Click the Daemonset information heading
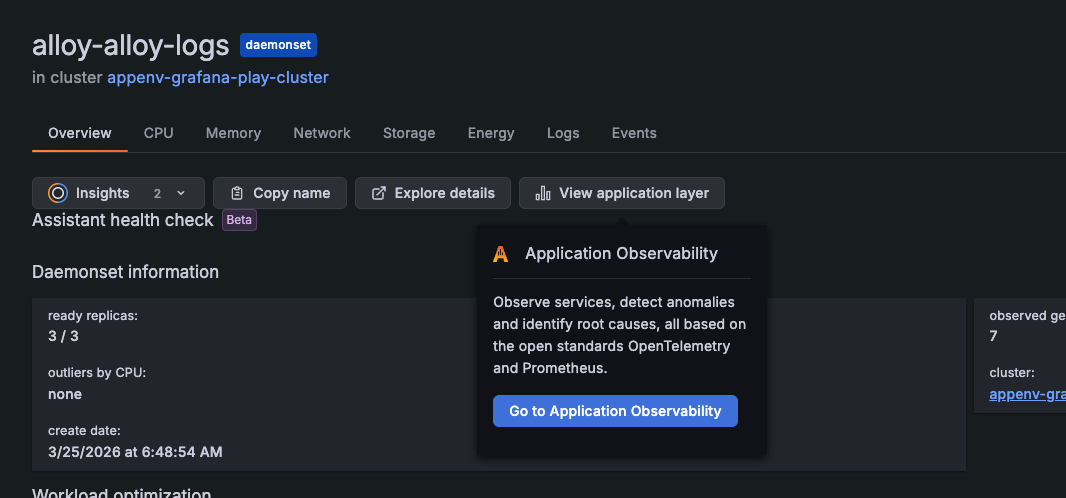This screenshot has height=498, width=1066. [x=125, y=272]
